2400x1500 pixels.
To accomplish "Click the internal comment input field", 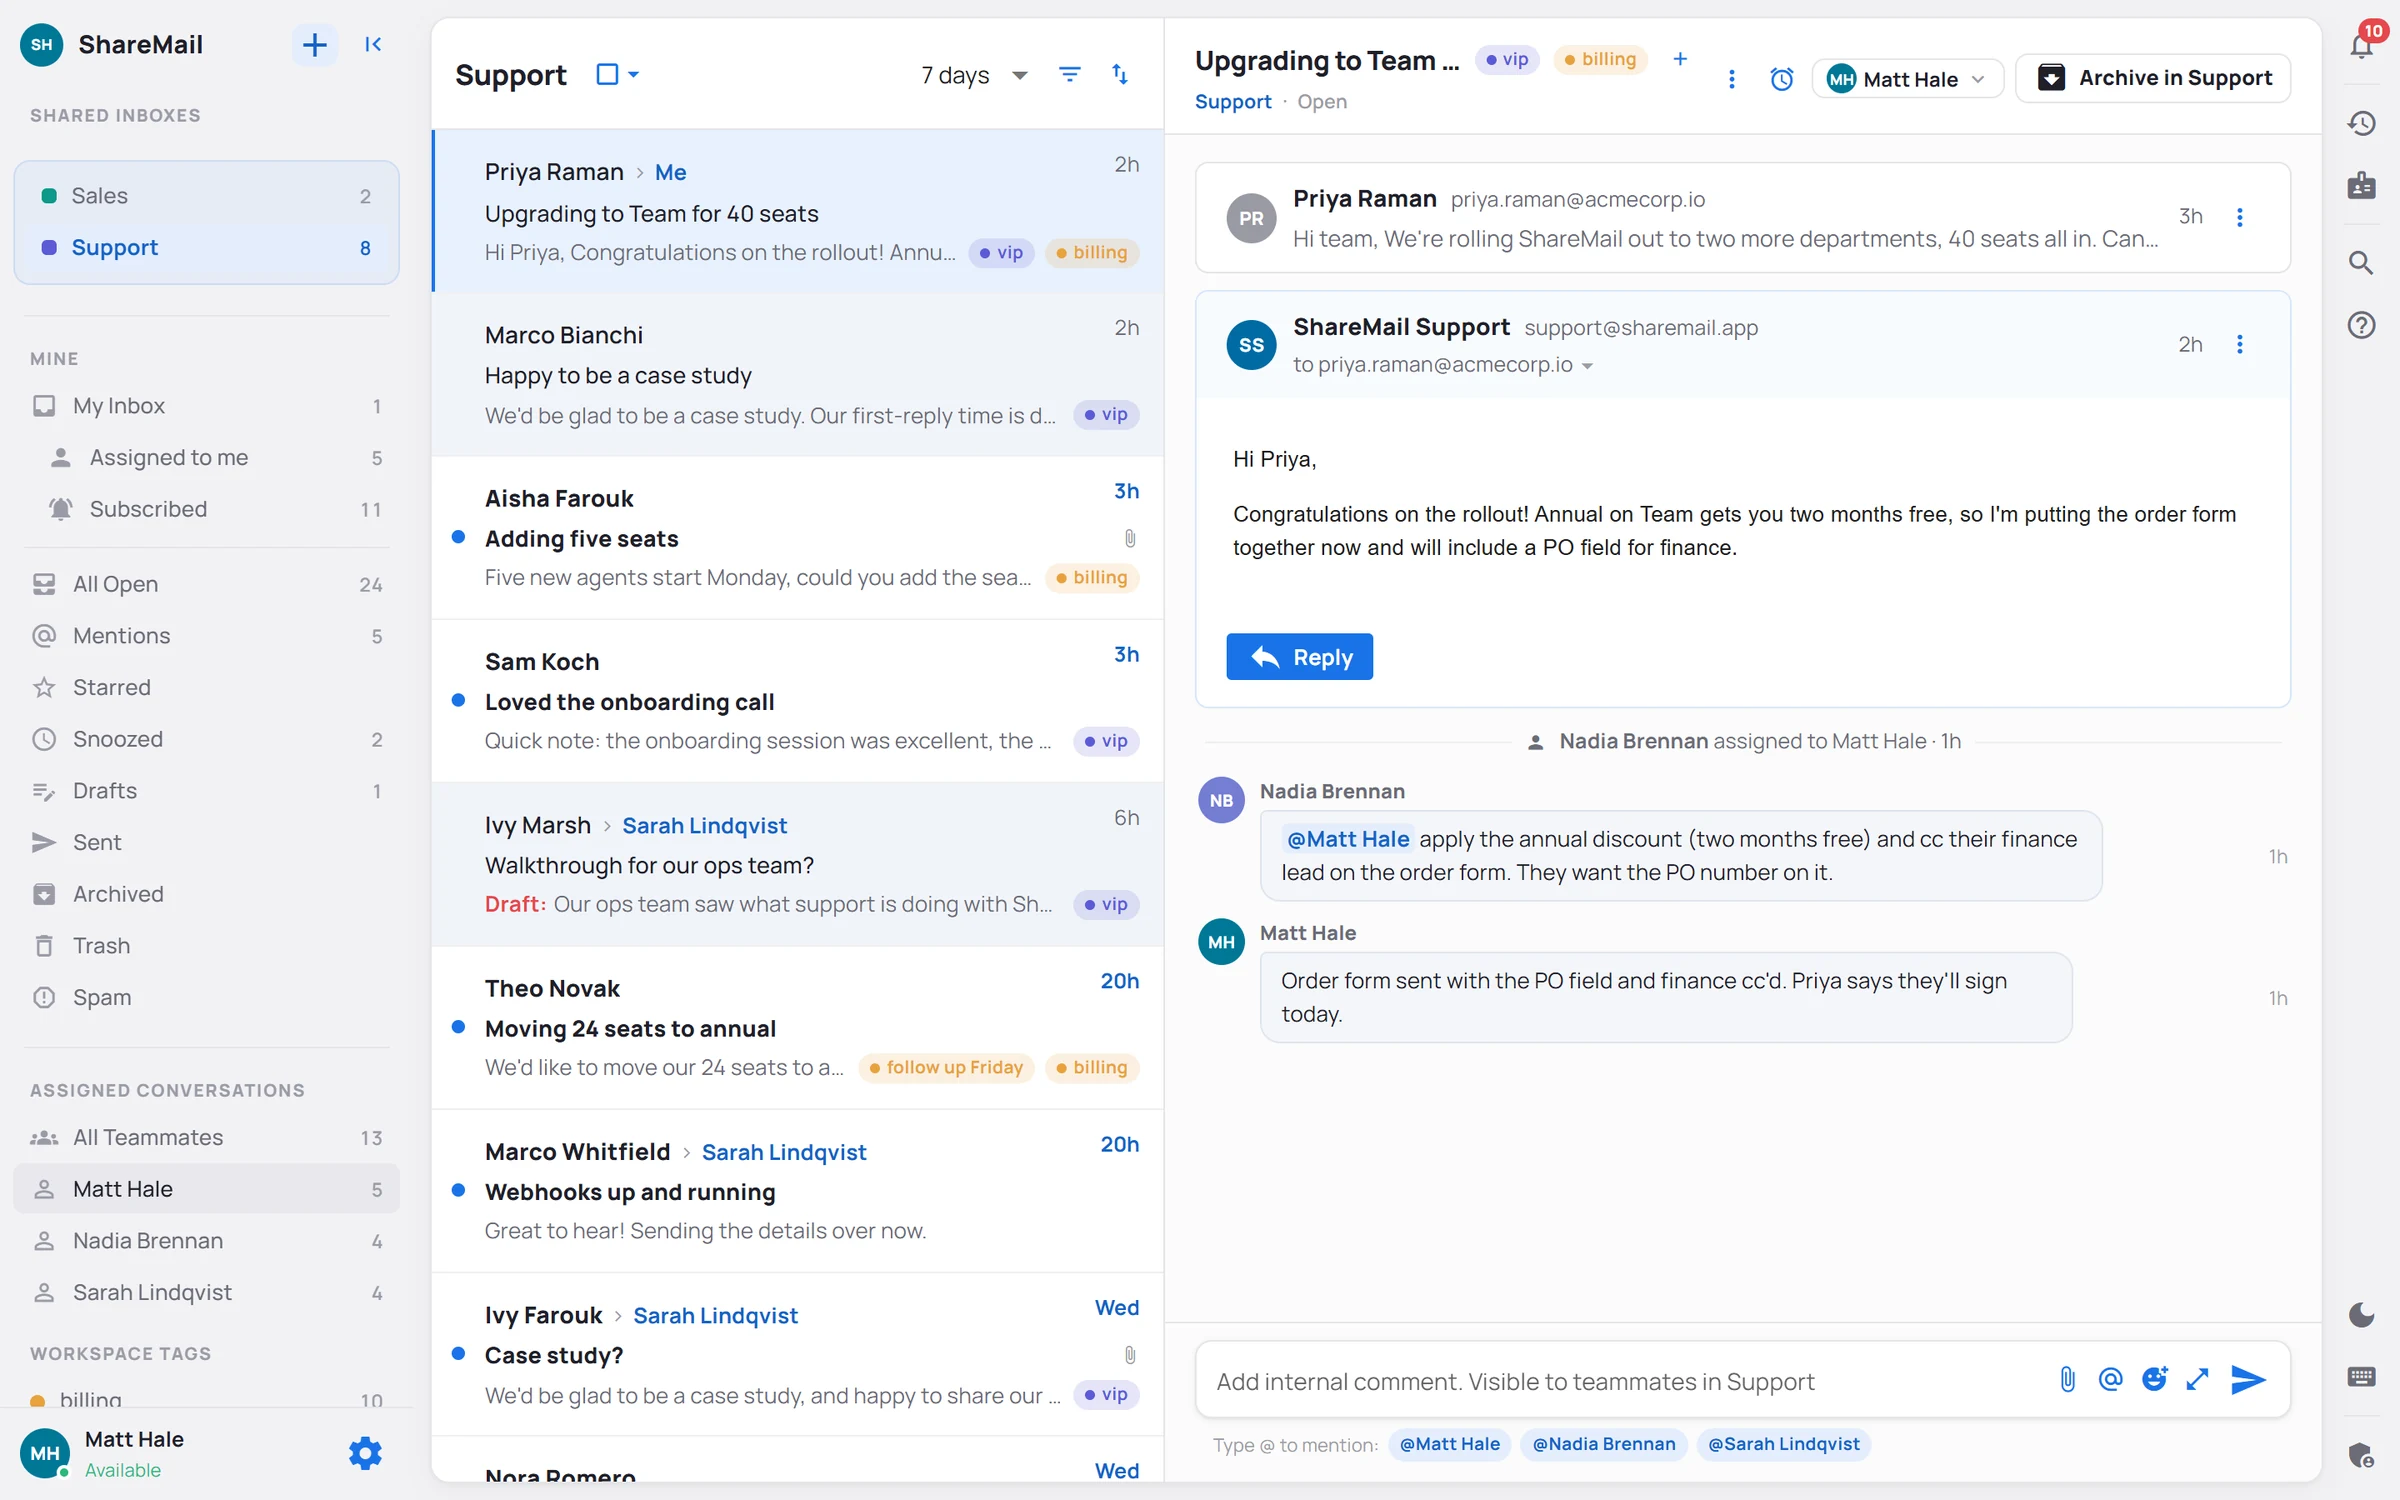I will coord(1625,1381).
